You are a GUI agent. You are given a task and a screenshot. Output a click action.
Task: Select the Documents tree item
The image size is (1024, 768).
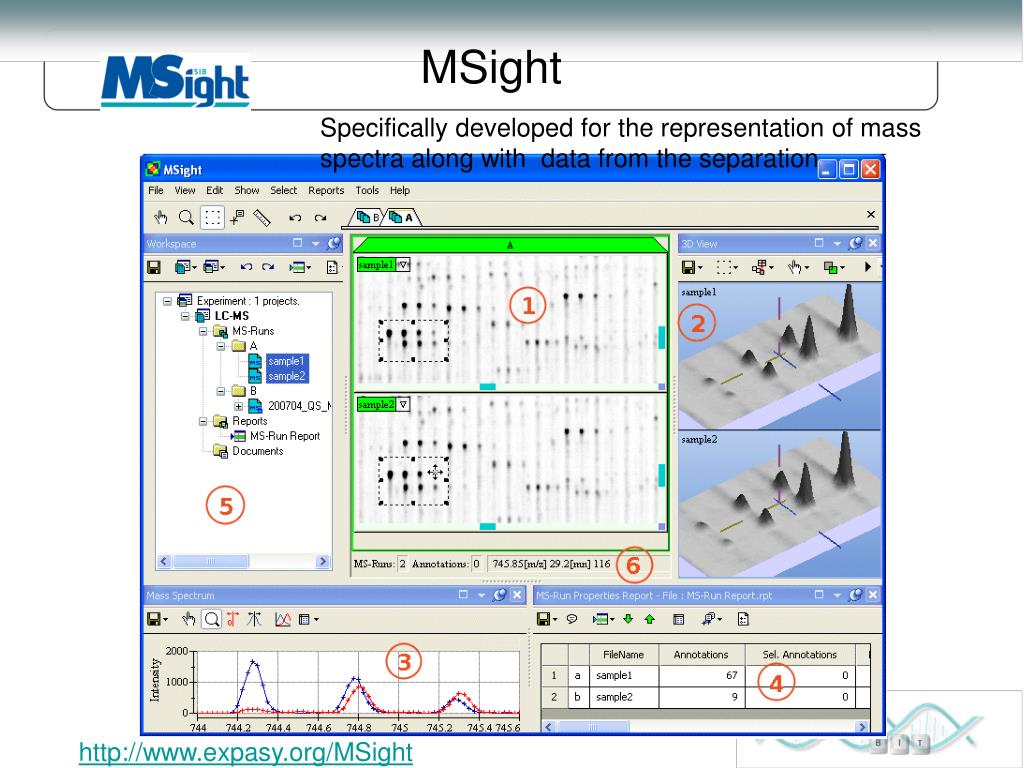pyautogui.click(x=258, y=451)
